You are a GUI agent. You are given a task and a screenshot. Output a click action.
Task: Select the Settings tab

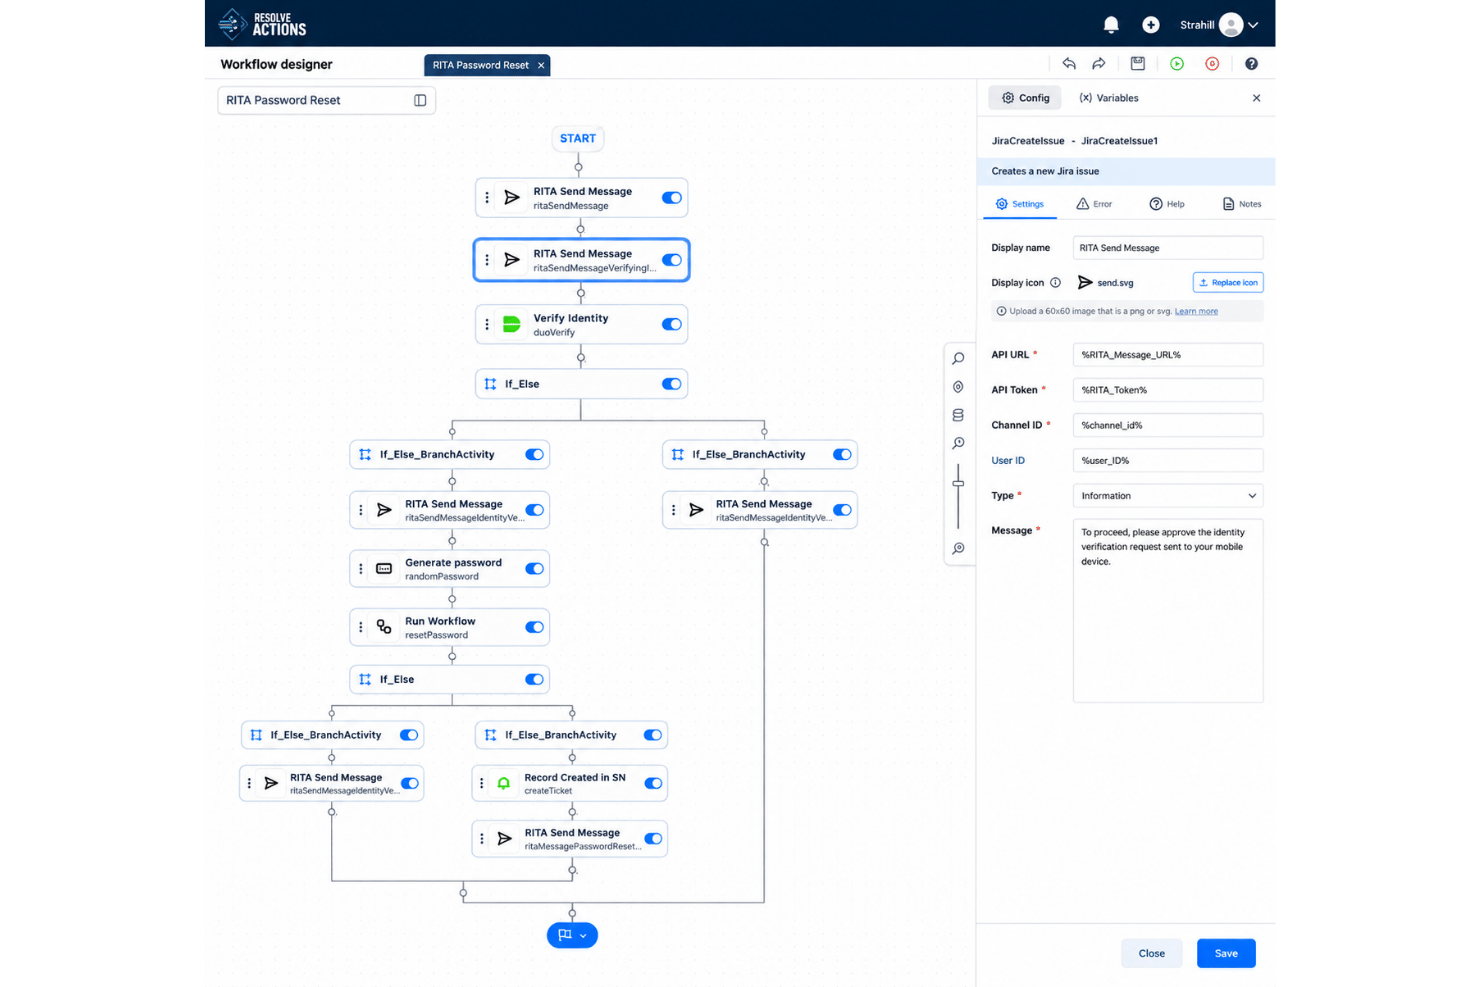1019,204
